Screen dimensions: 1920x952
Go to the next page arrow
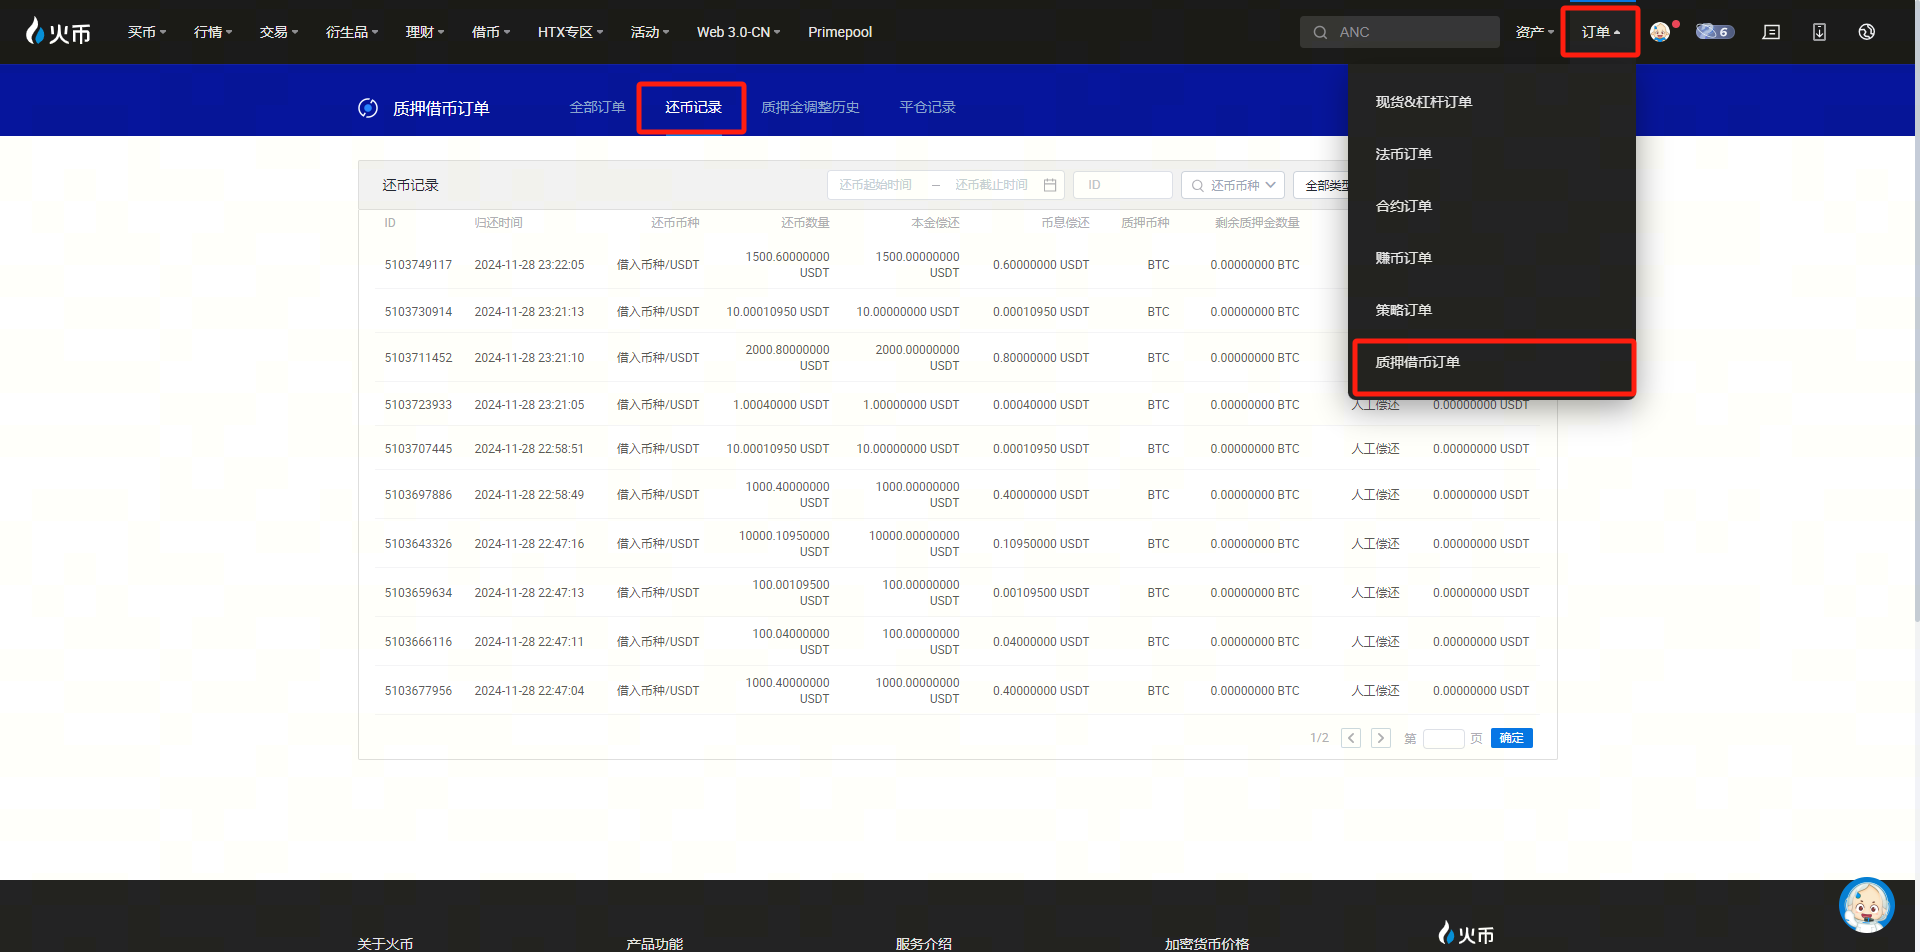click(x=1381, y=738)
